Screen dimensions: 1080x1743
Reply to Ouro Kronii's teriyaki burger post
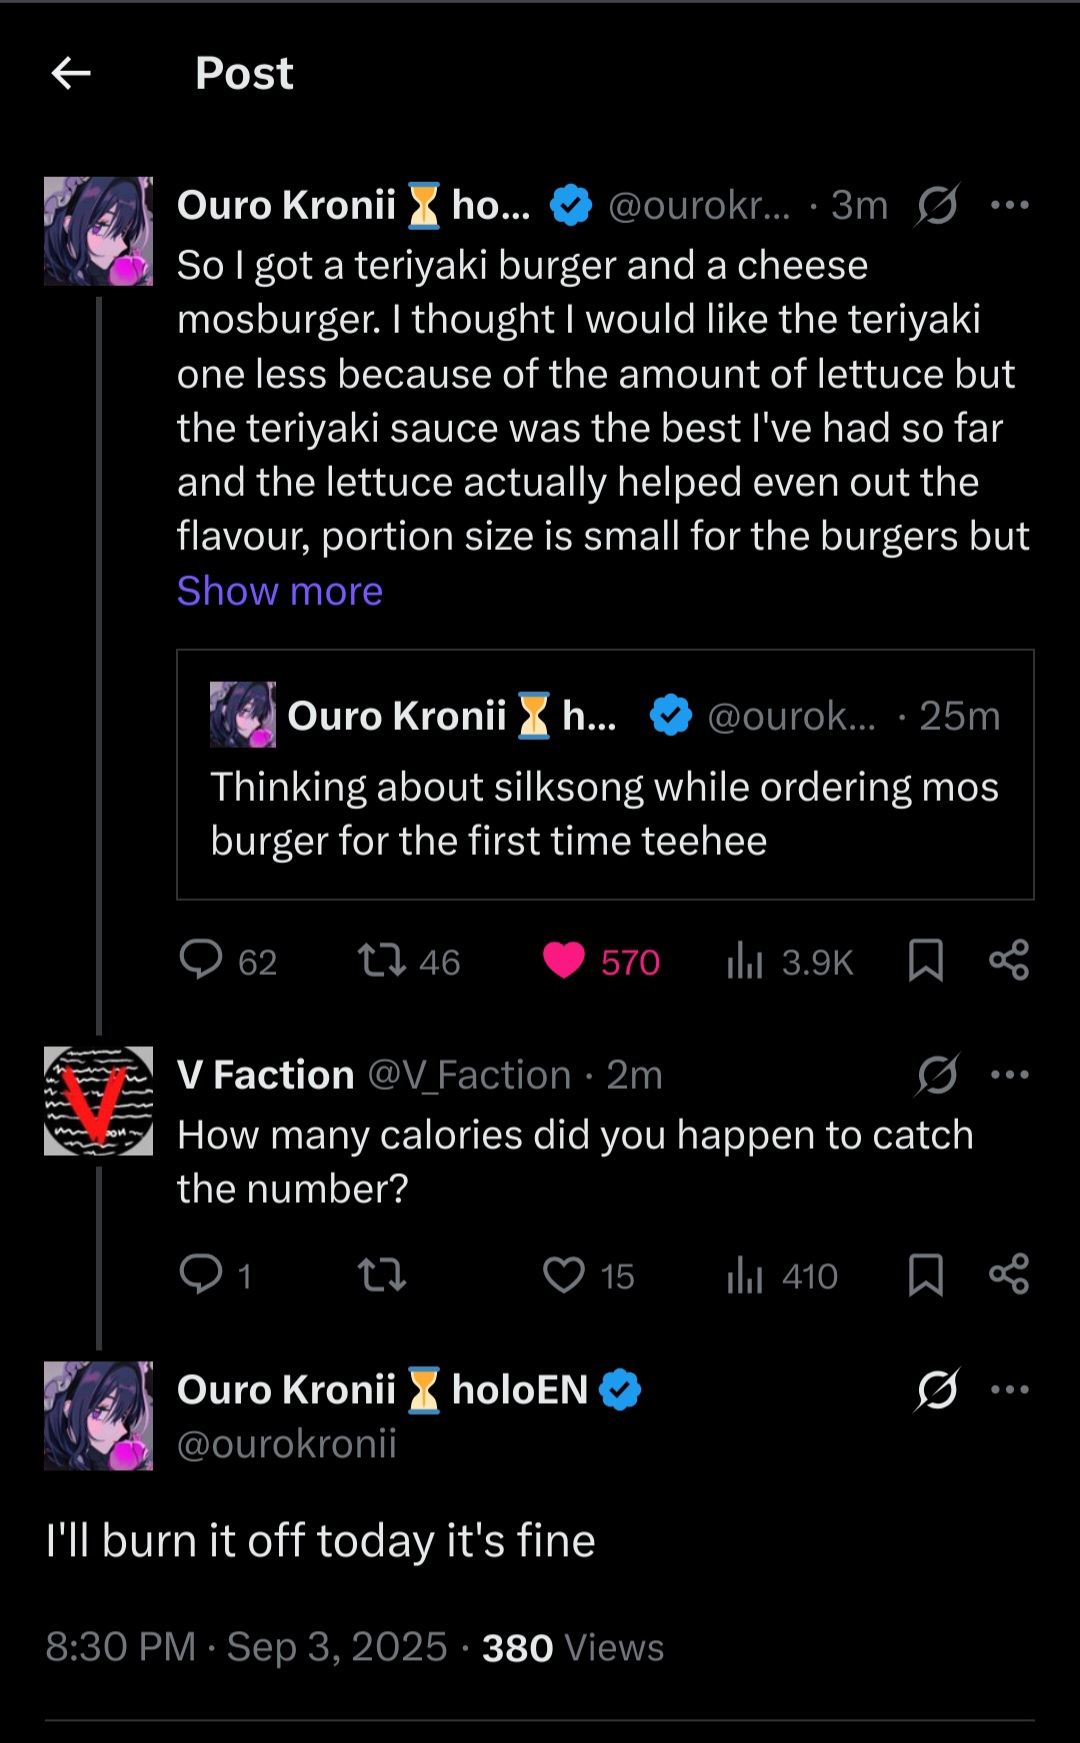click(x=201, y=960)
